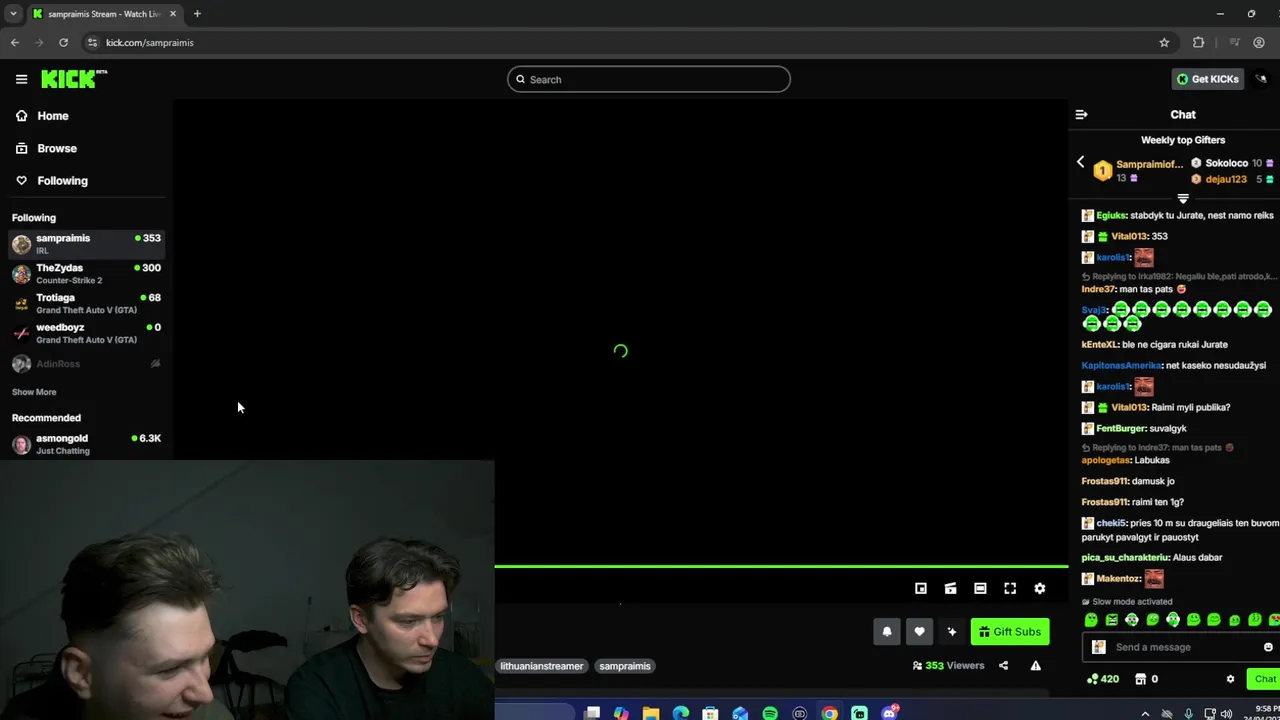
Task: Show hidden system tray icons chevron
Action: (x=1145, y=713)
